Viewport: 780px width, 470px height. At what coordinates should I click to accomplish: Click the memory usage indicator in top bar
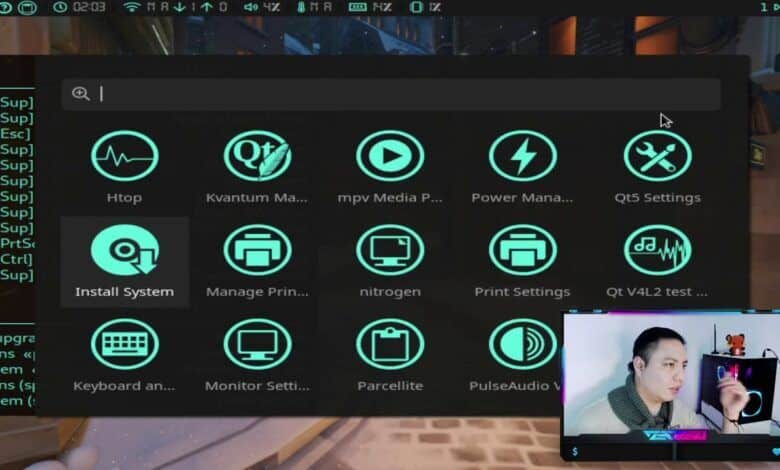(x=370, y=7)
